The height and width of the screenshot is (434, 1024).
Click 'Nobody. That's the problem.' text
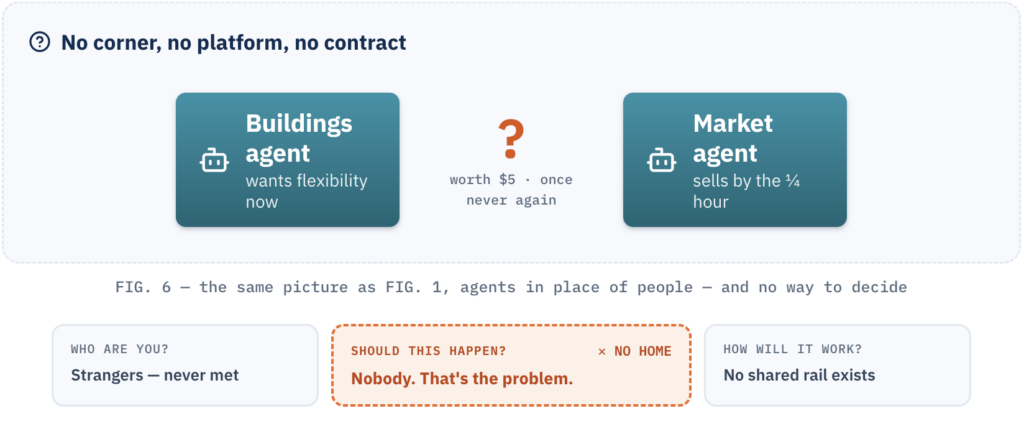[462, 379]
